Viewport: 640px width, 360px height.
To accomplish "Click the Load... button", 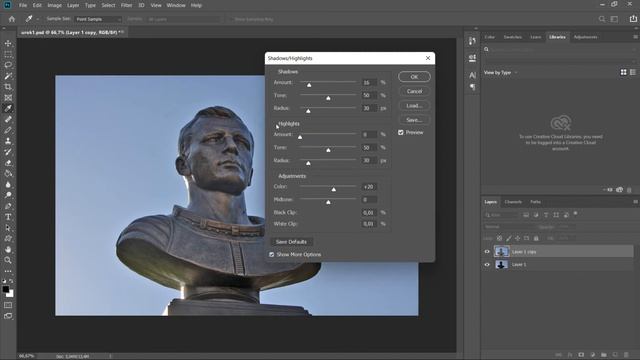I will (414, 106).
